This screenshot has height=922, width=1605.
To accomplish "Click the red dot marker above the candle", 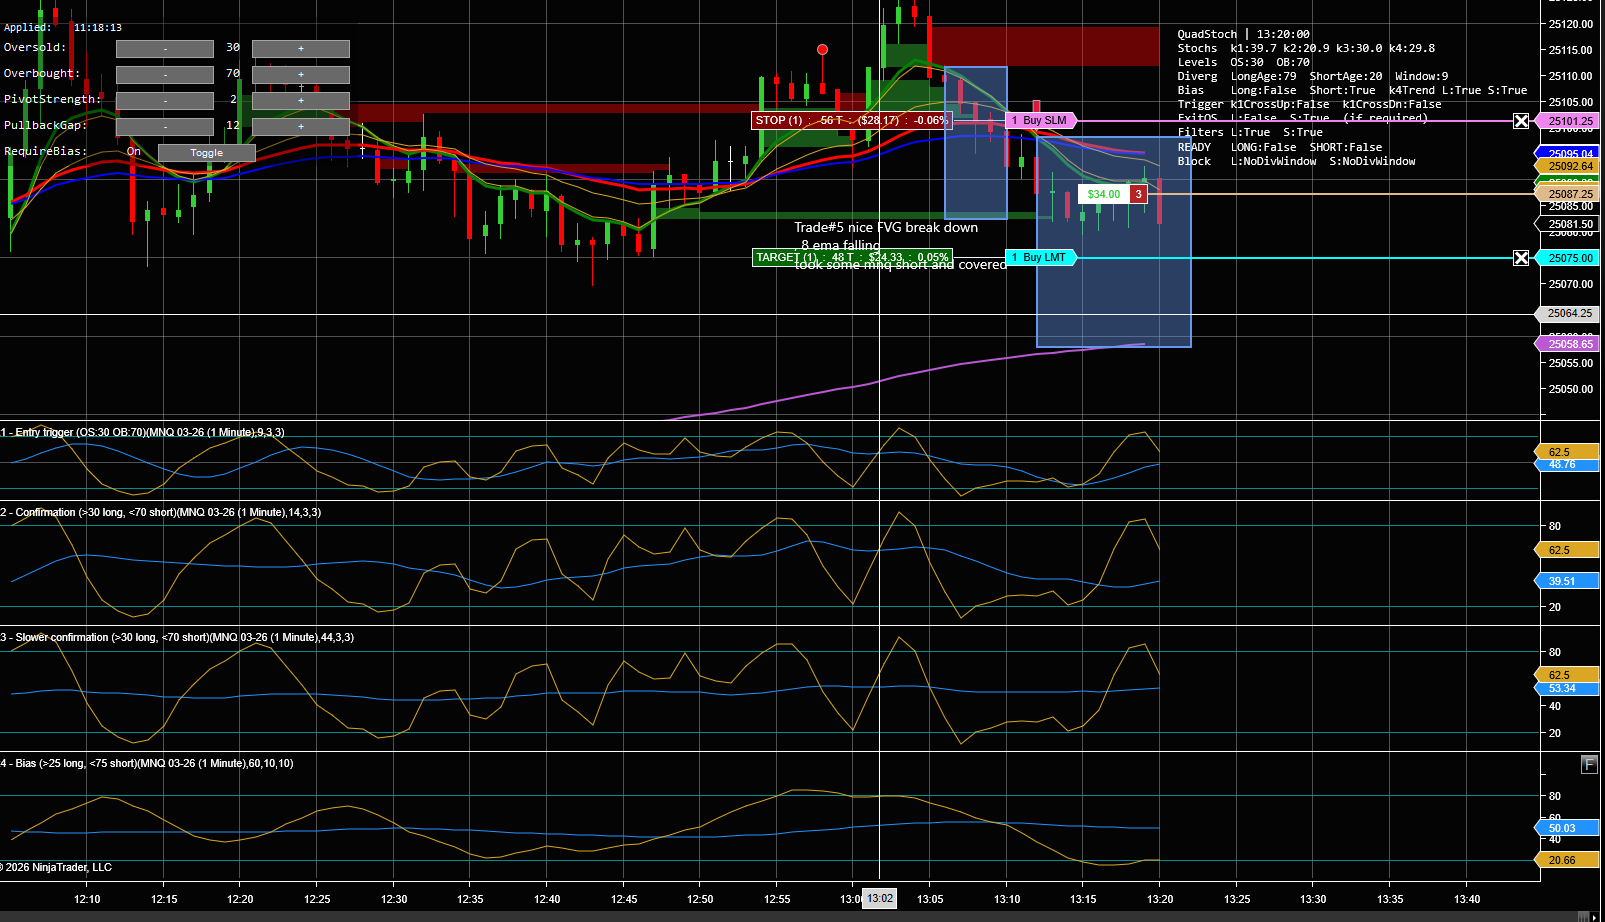I will click(x=822, y=49).
